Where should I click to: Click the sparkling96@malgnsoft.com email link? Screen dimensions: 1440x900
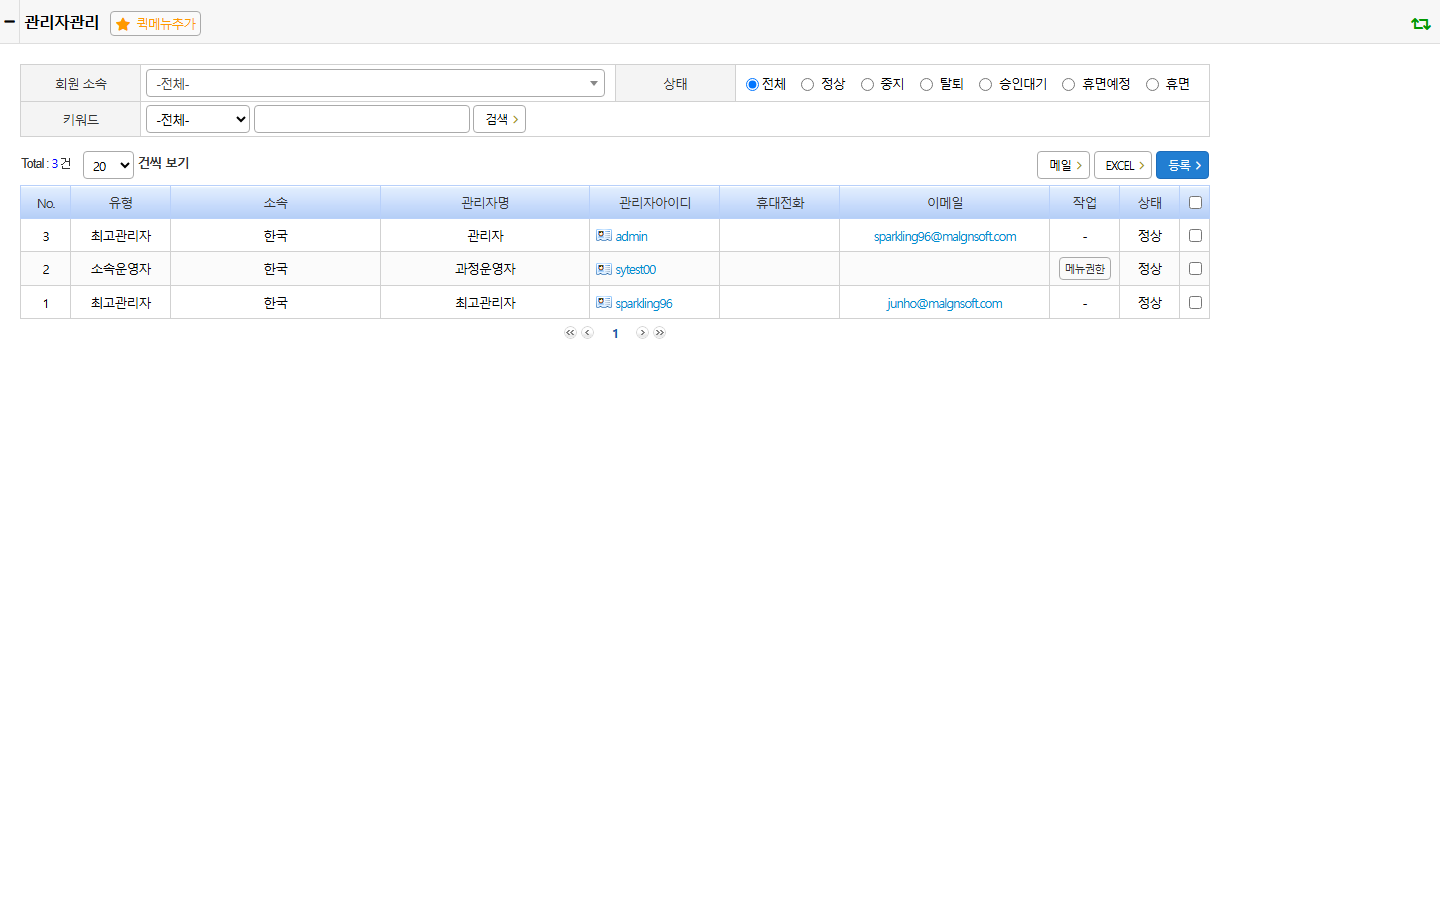coord(945,237)
